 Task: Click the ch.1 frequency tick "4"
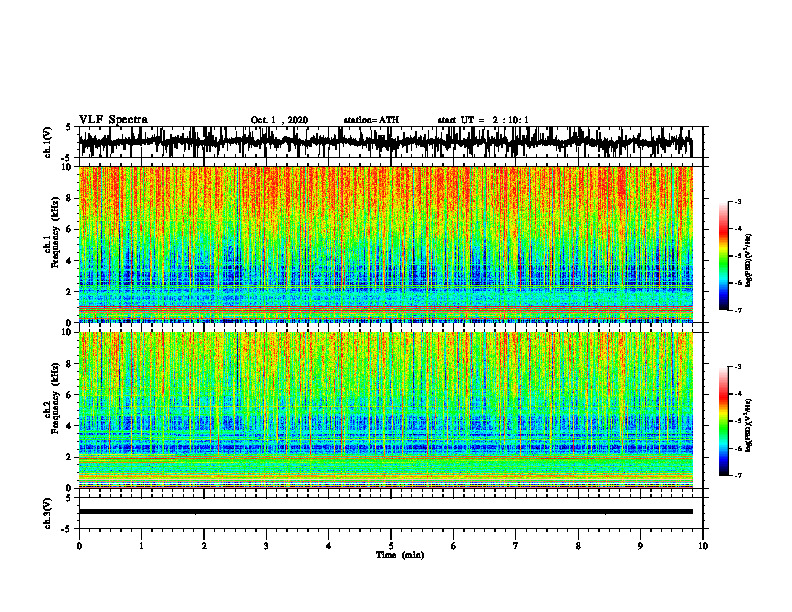coord(69,261)
